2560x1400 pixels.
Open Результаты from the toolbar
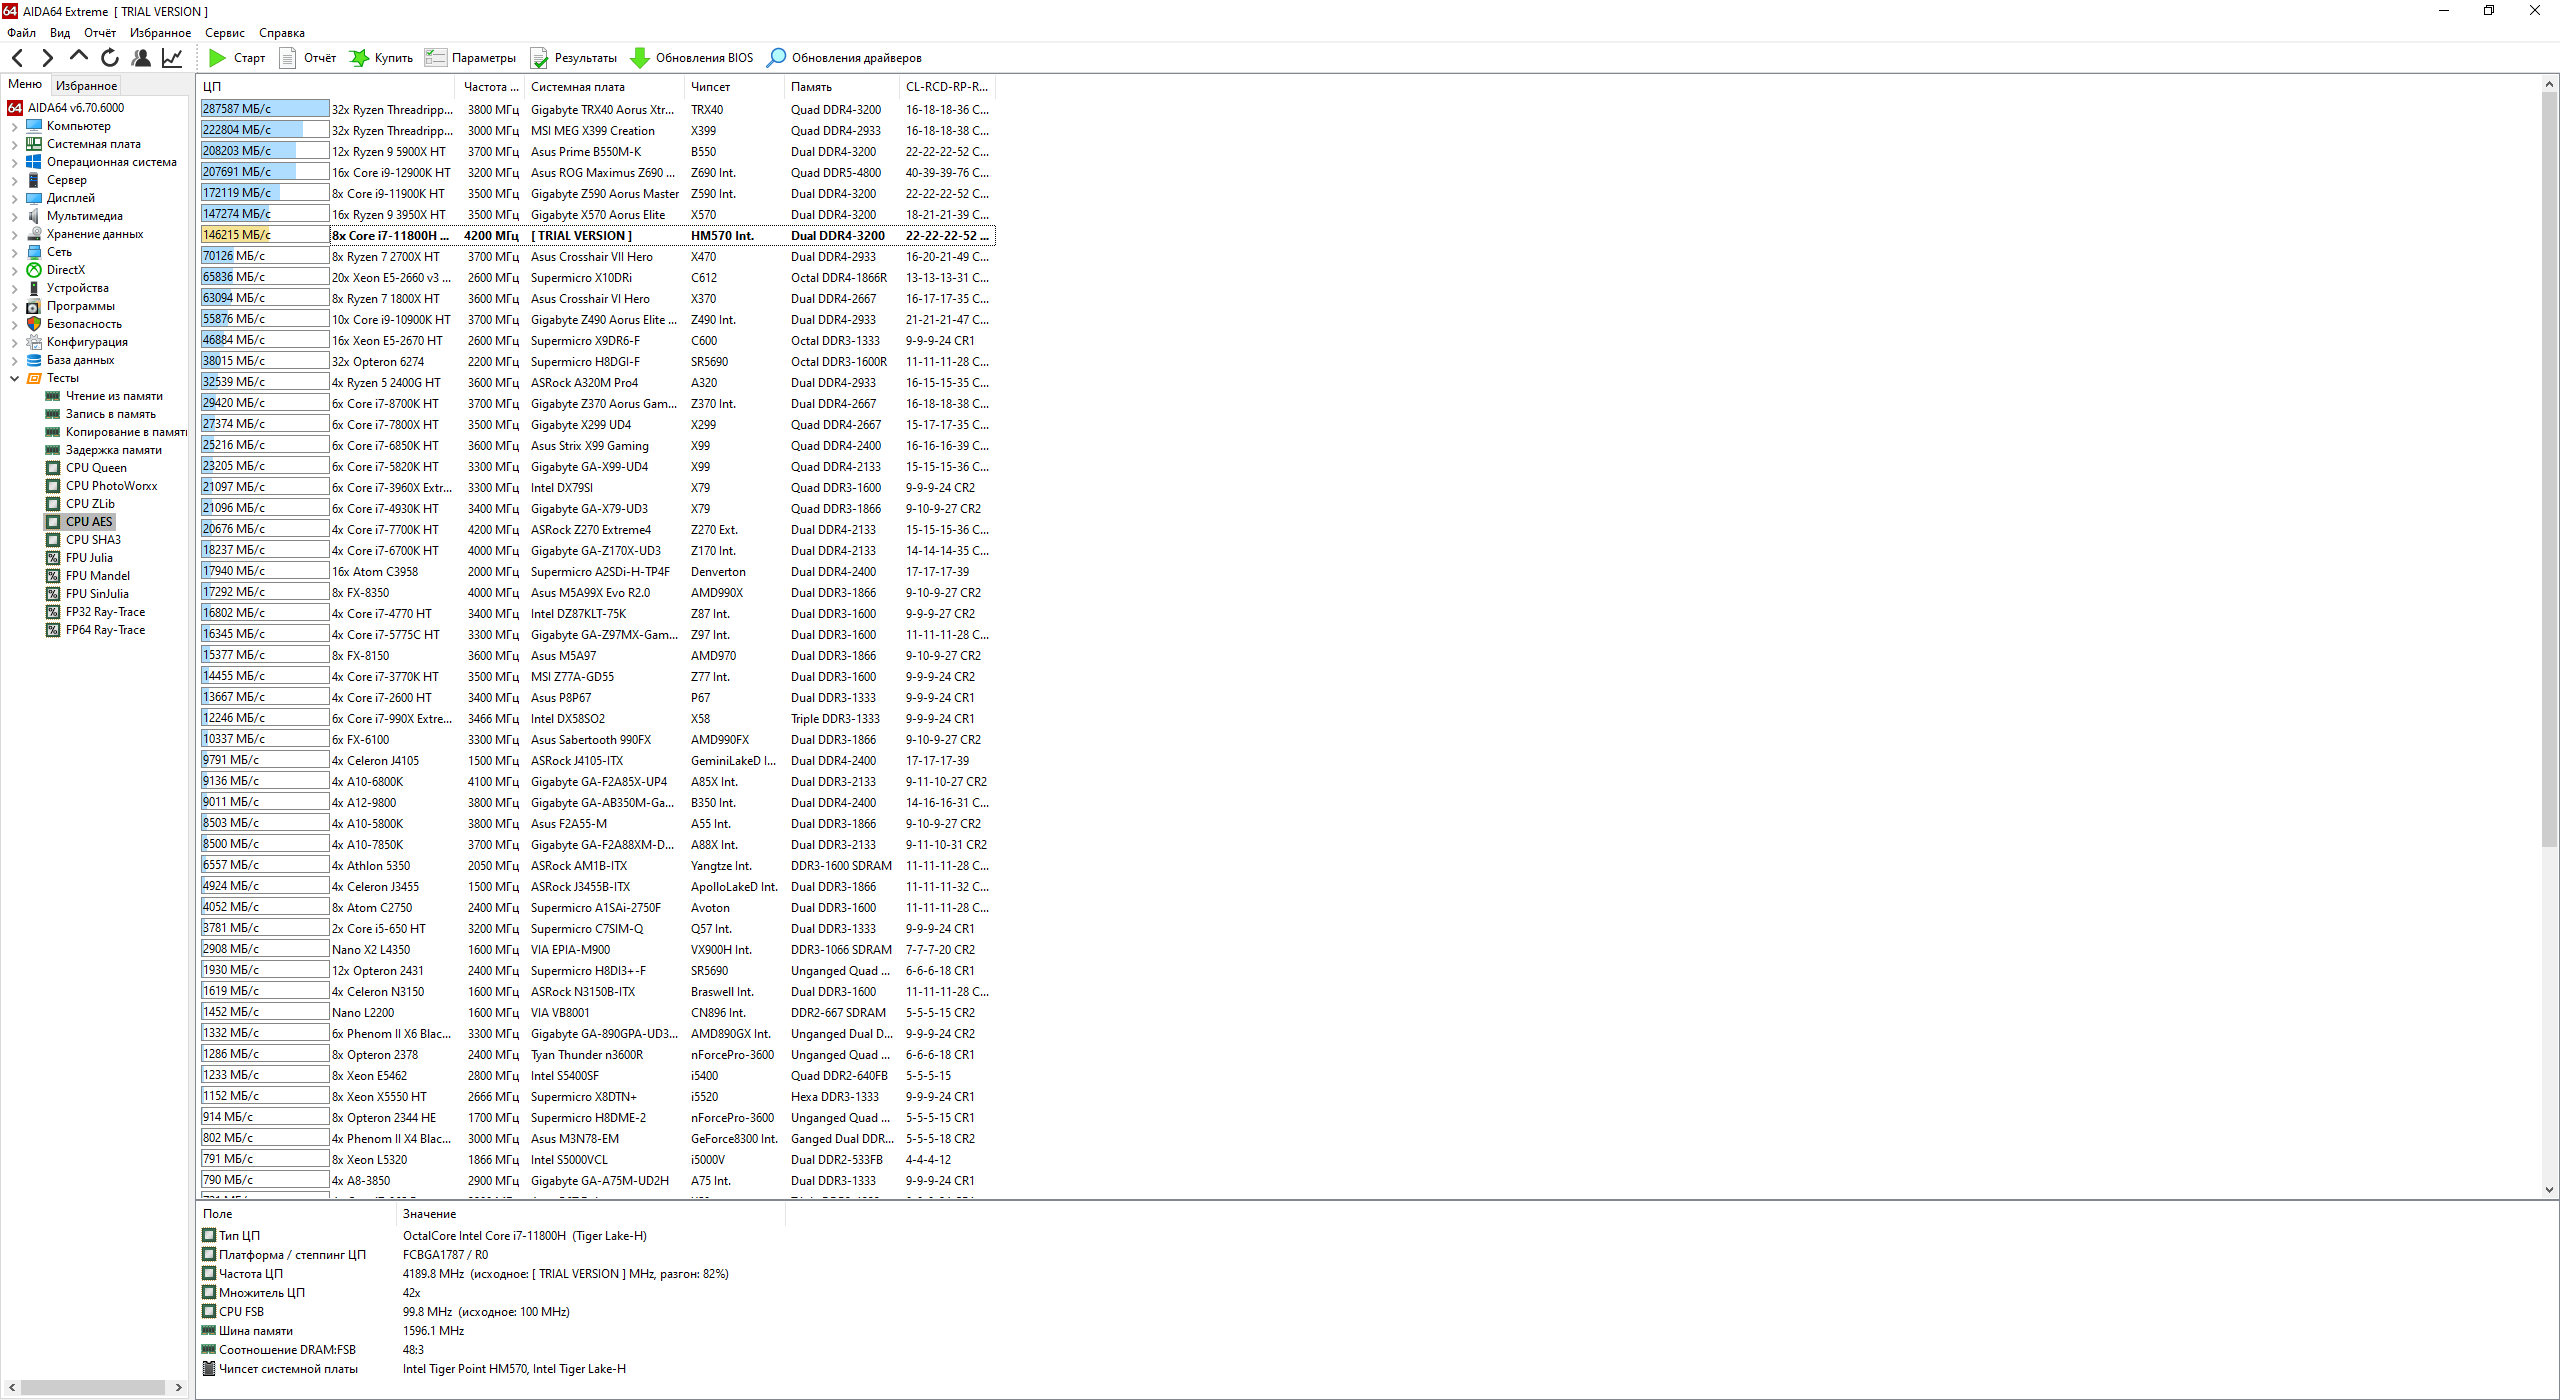573,58
